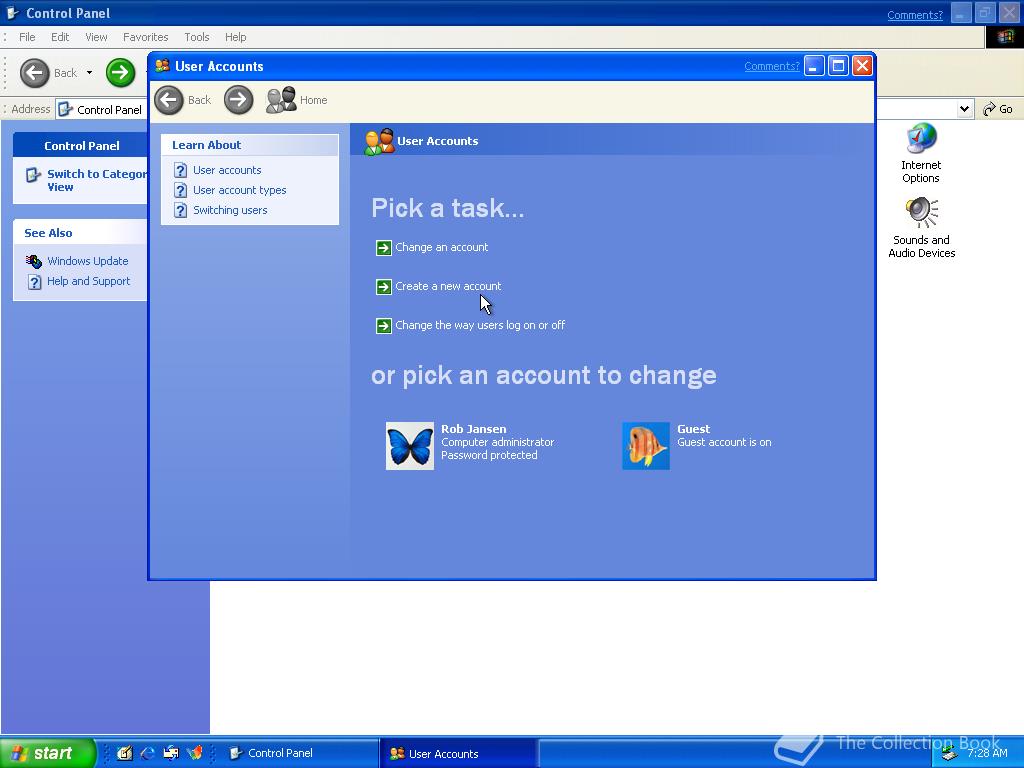Click Switch to Category View link
This screenshot has width=1024, height=768.
point(97,180)
